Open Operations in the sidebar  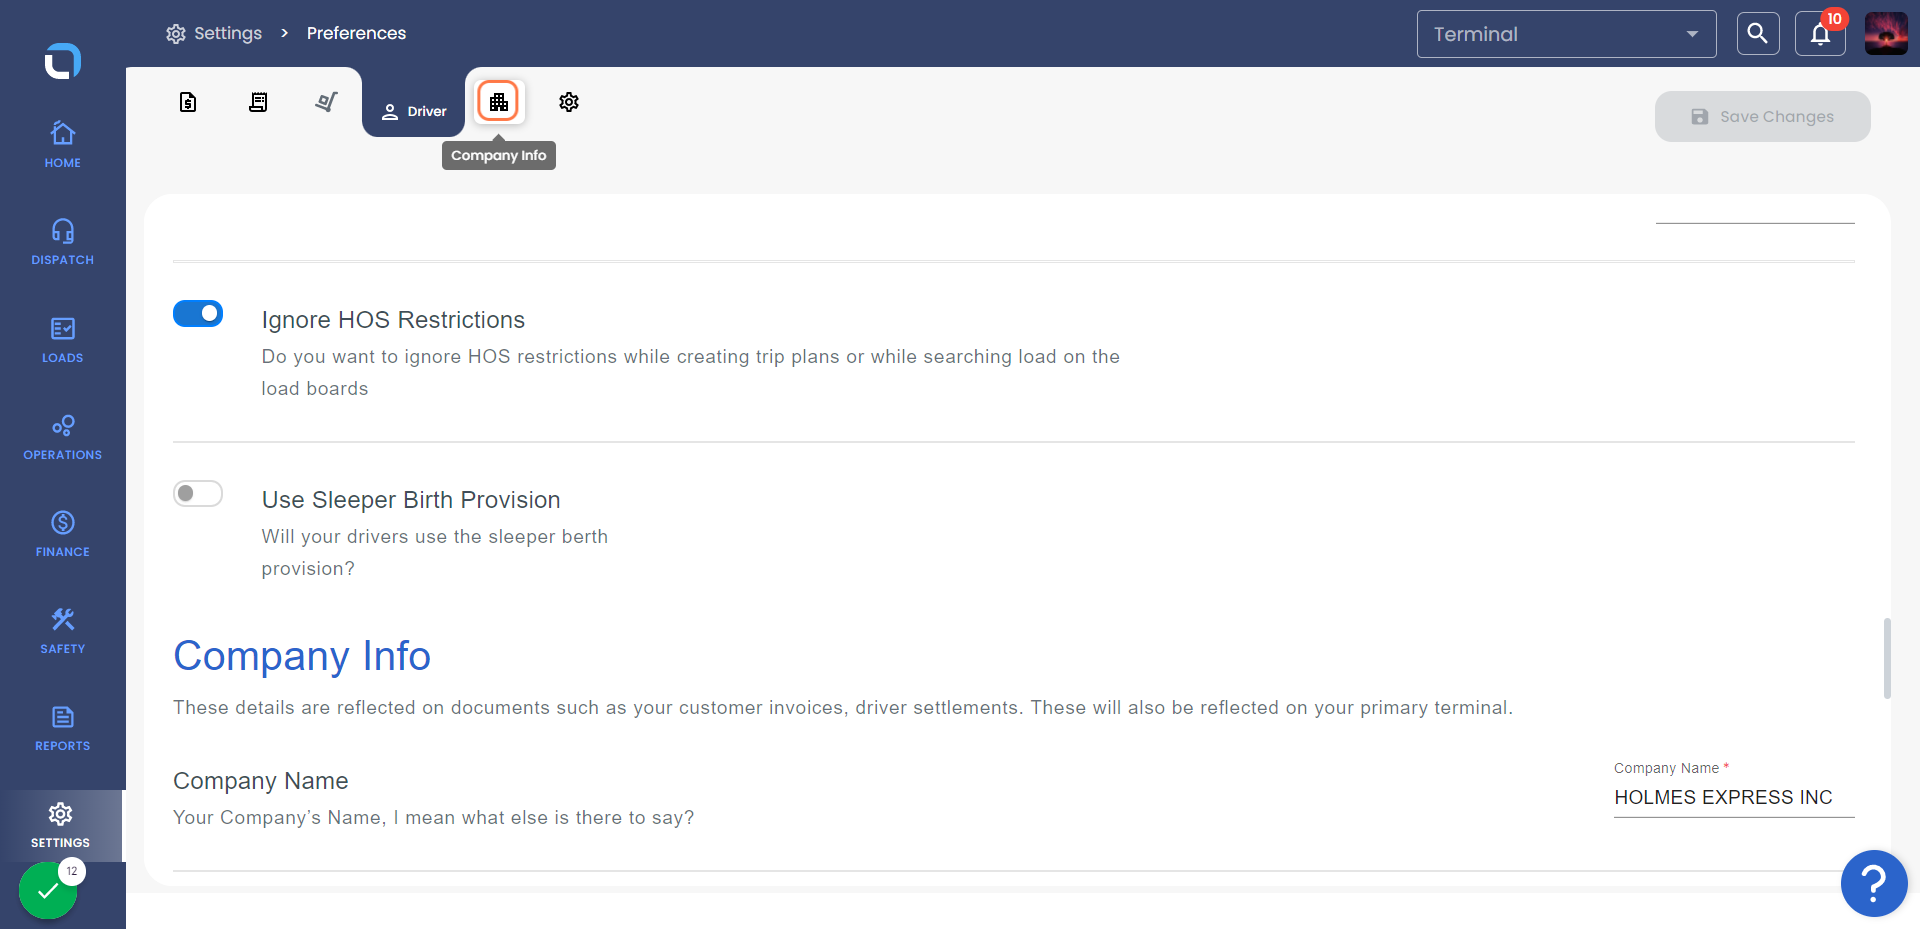[x=62, y=437]
